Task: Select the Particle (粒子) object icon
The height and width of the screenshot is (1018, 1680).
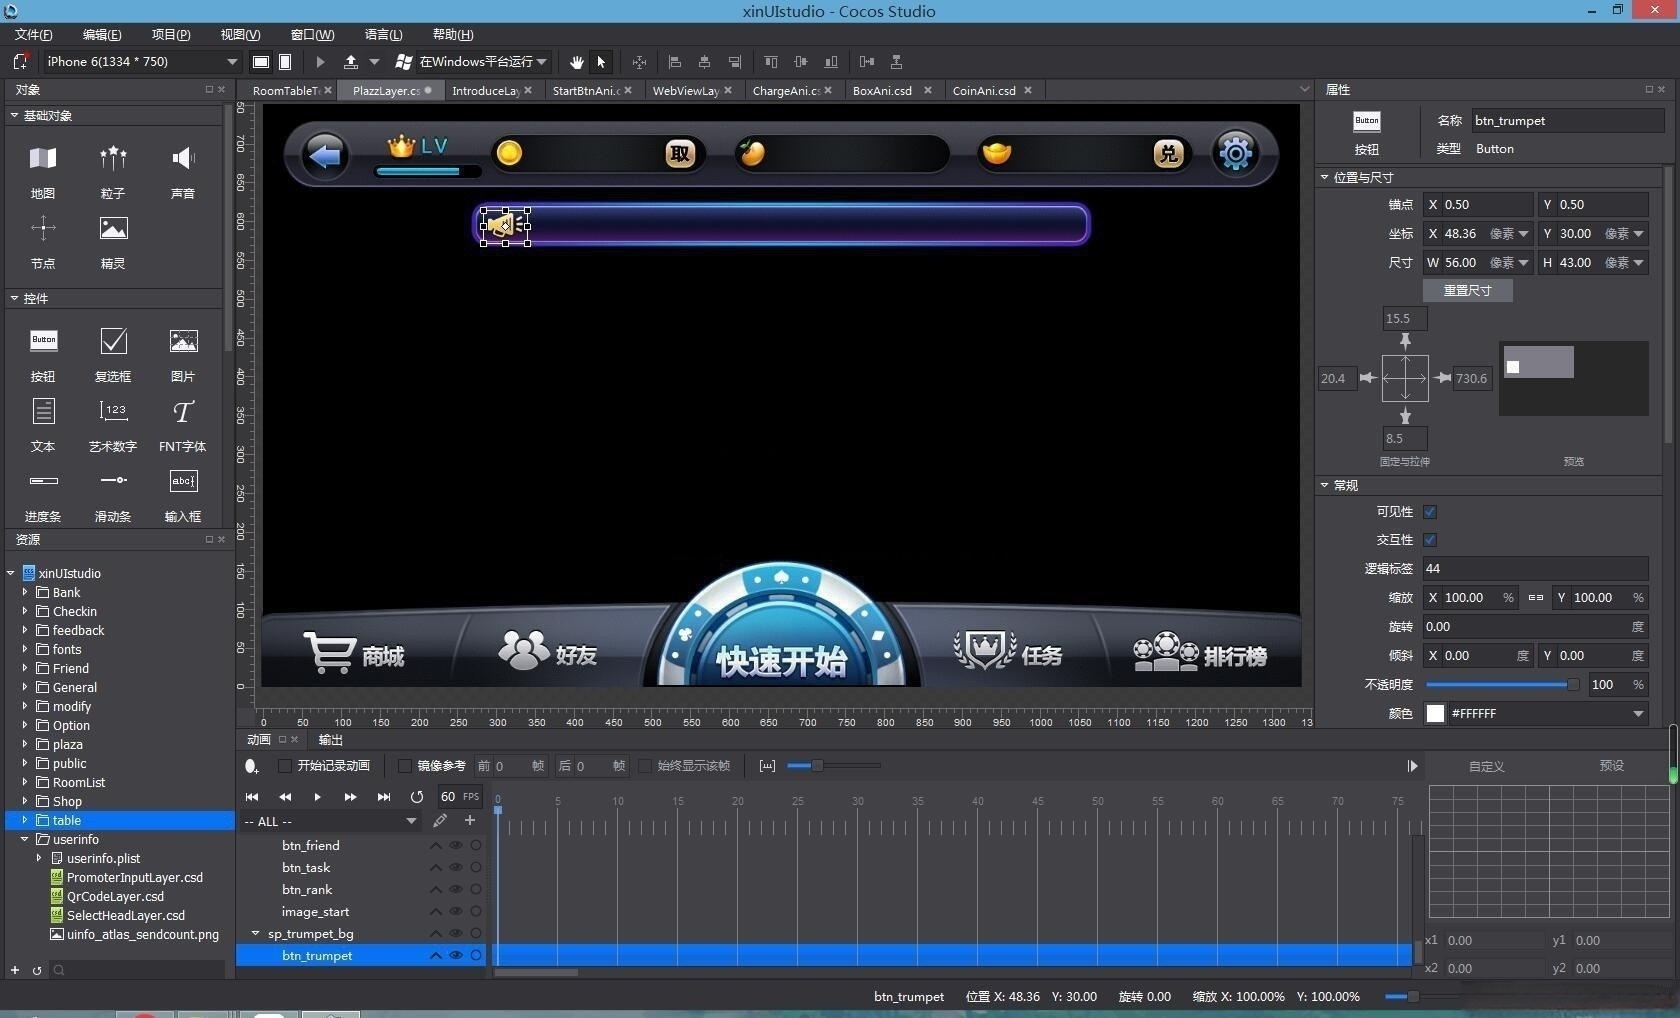Action: click(x=113, y=158)
